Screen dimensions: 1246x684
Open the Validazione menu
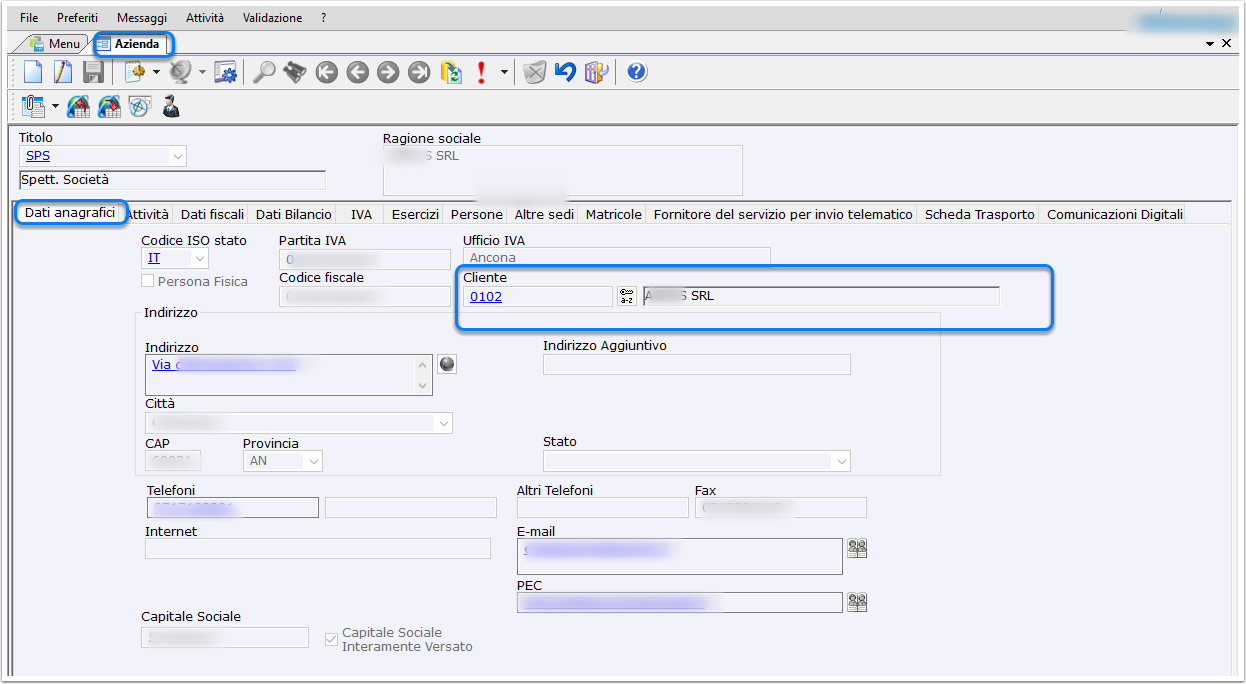(x=272, y=18)
